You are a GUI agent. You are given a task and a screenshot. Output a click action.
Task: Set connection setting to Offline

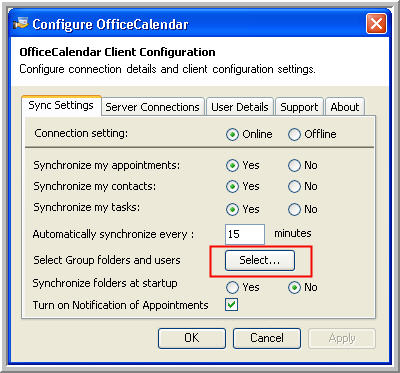(294, 135)
